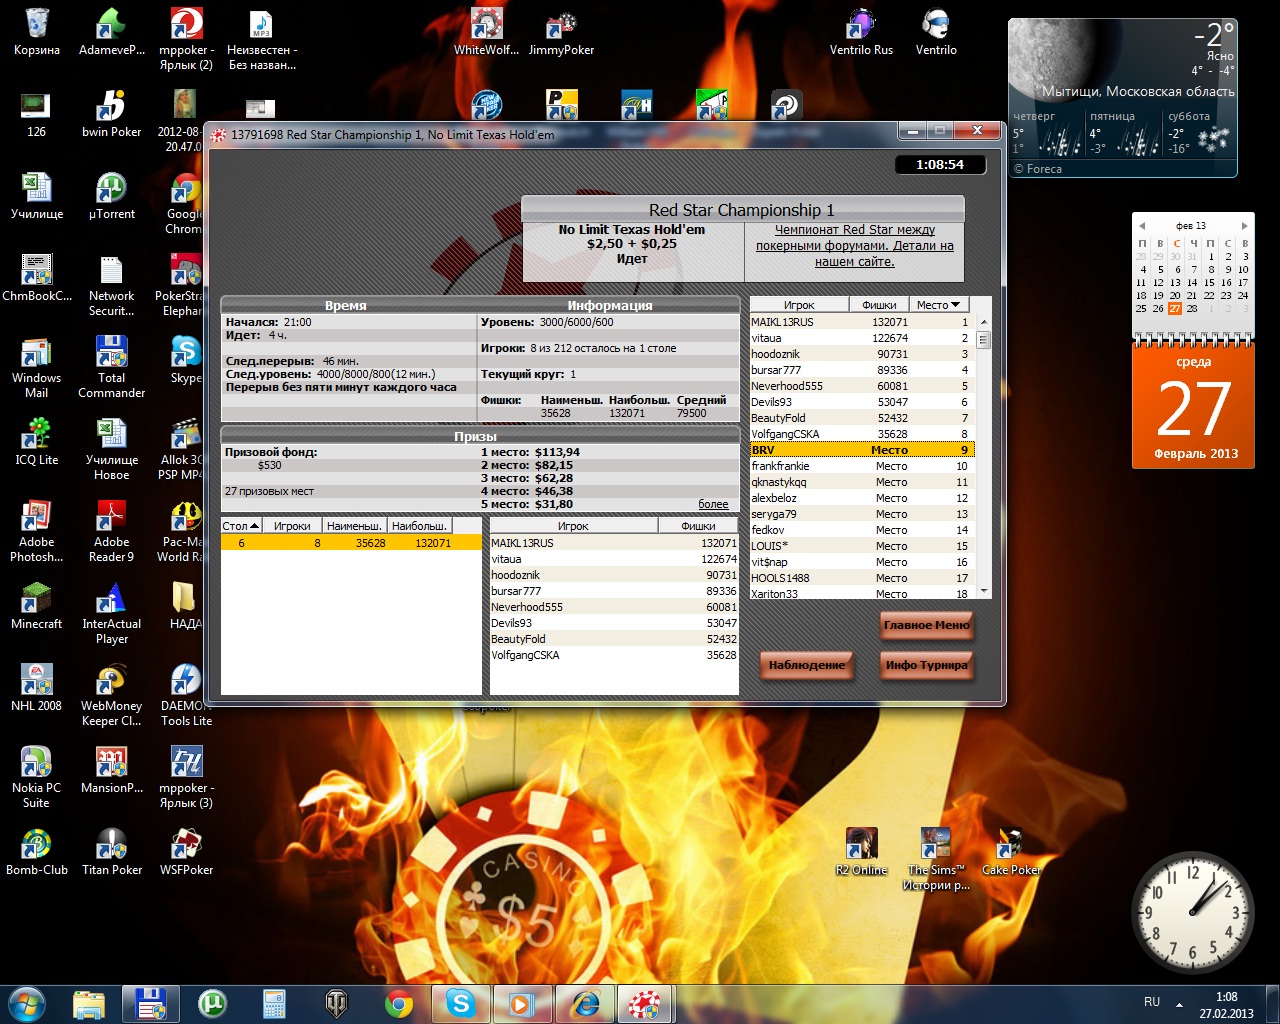Launch the JimmyPoker desktop shortcut

click(561, 30)
